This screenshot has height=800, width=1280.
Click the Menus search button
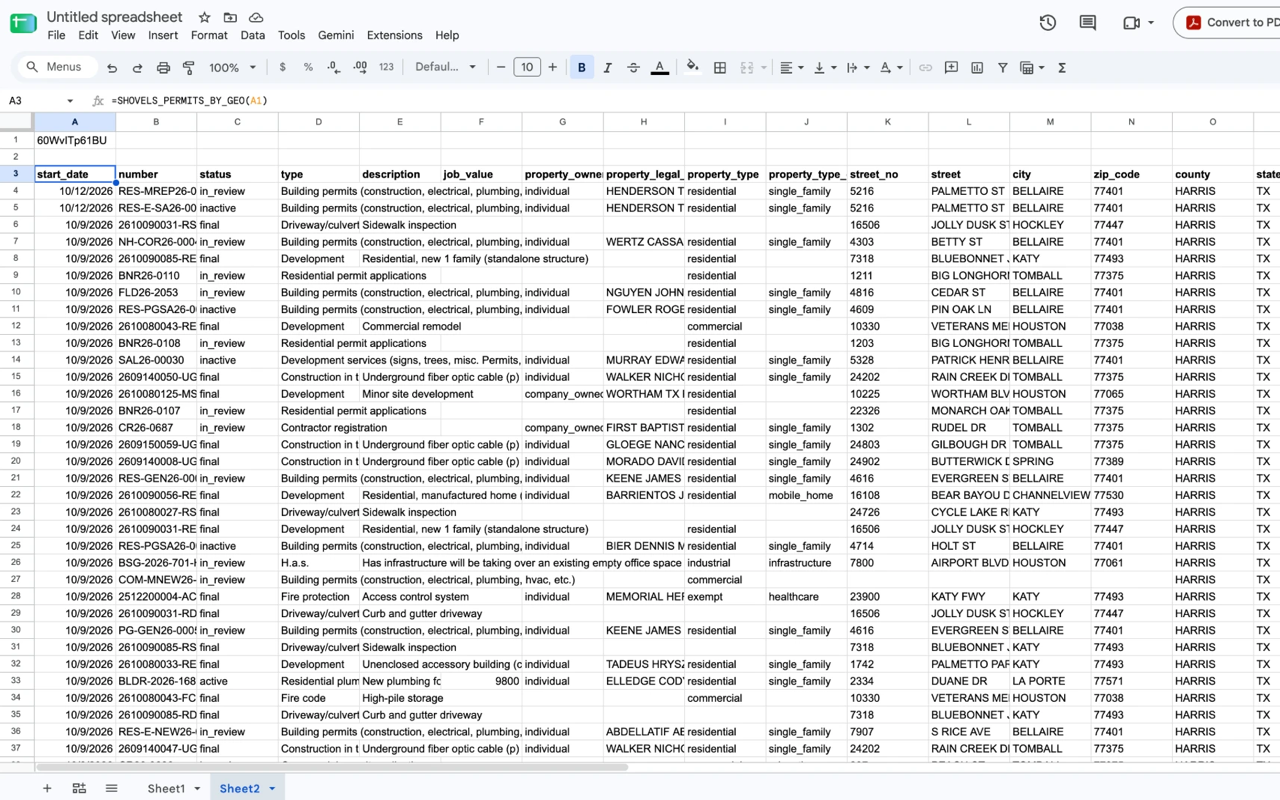[56, 68]
